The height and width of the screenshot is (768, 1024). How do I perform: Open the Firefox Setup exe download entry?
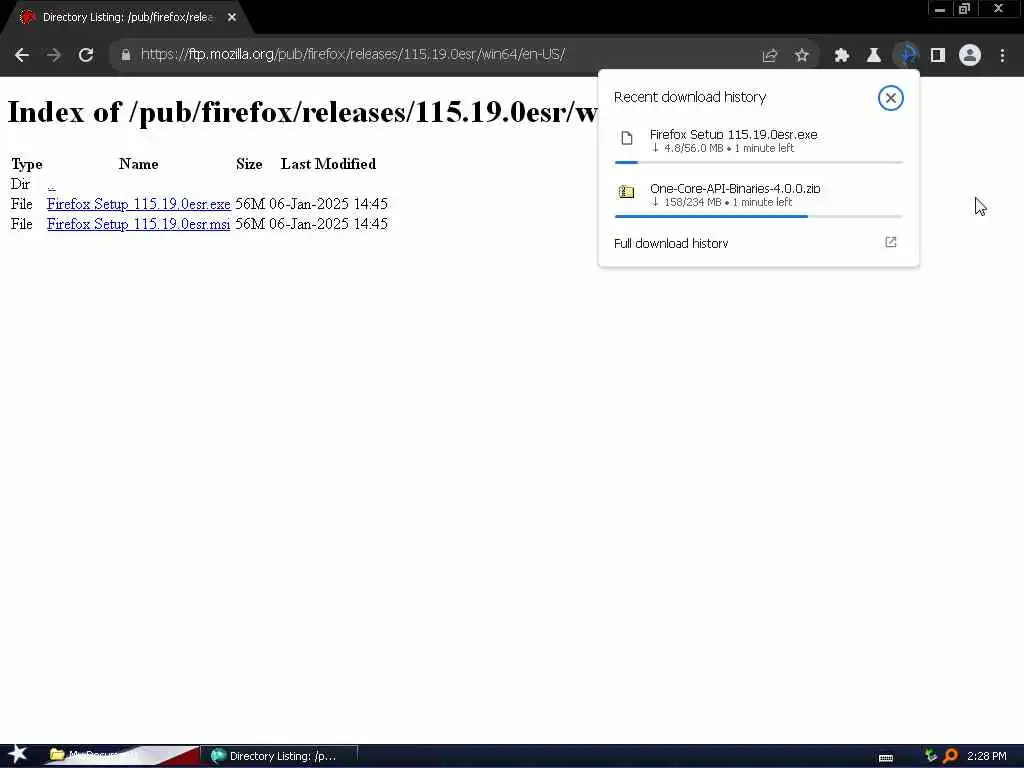(759, 141)
